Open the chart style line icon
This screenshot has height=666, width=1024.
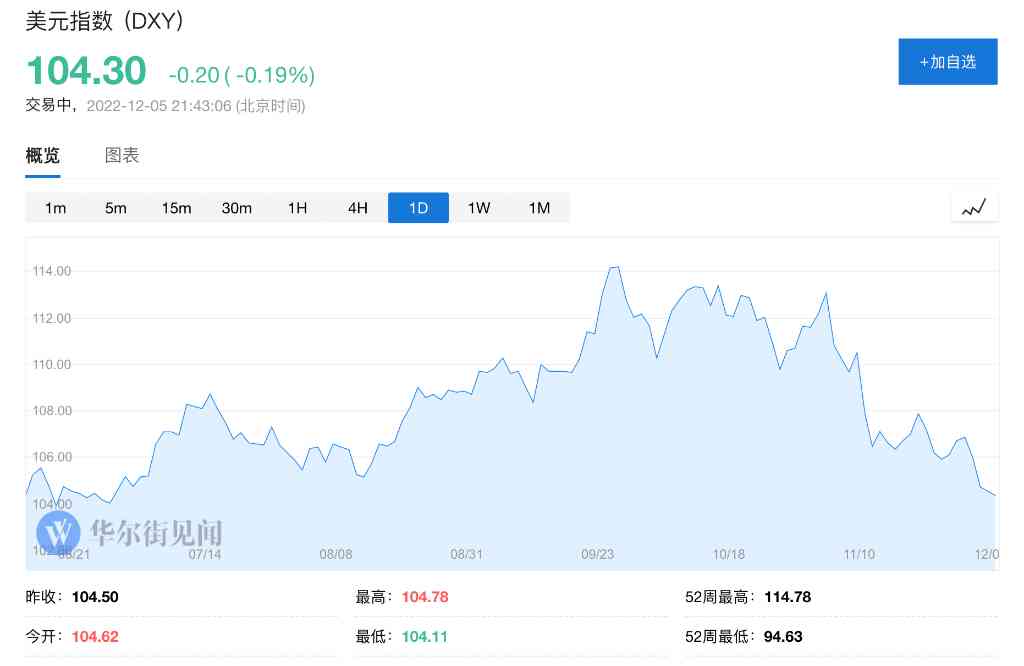tap(974, 206)
